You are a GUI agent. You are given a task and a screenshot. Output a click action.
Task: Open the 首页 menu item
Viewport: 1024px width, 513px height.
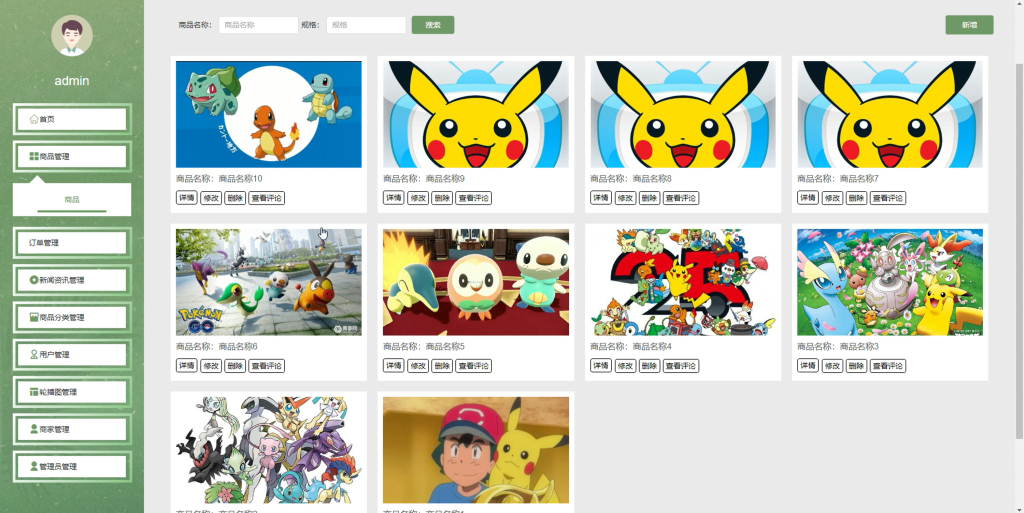pos(72,119)
